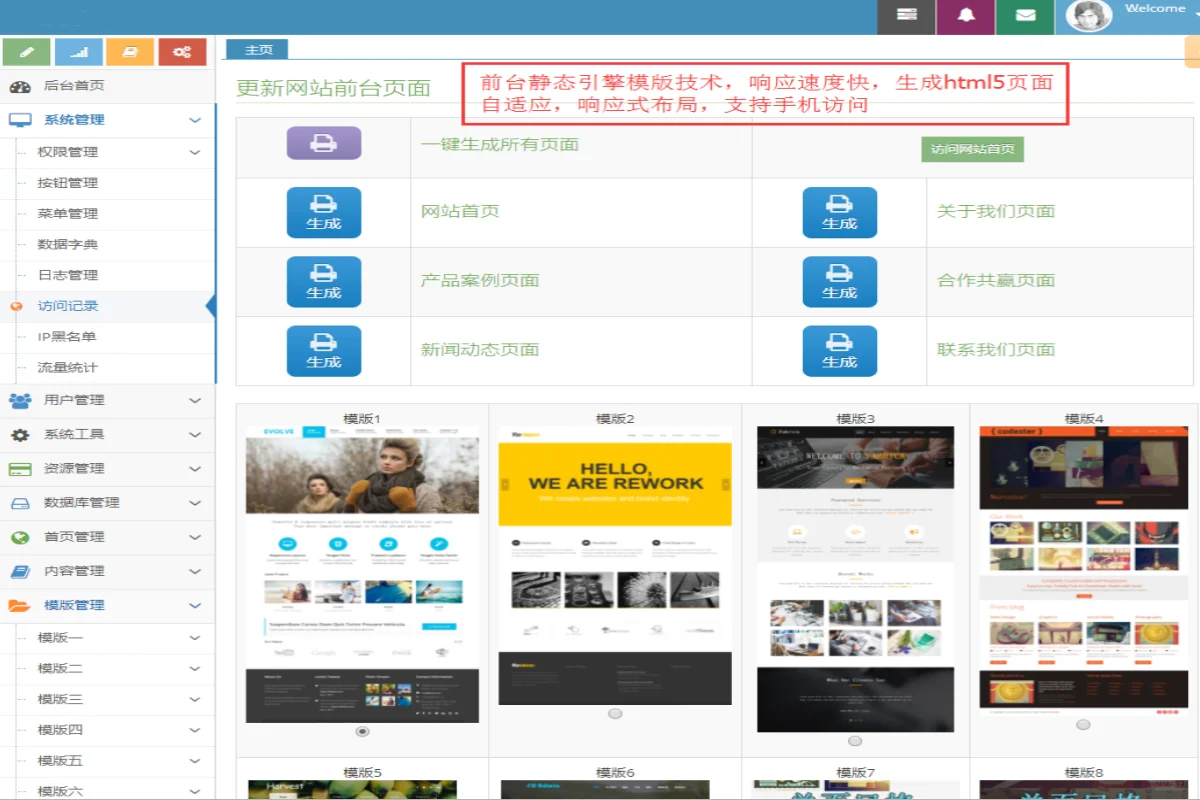Click the blue bar chart icon
The image size is (1200, 800).
[79, 52]
